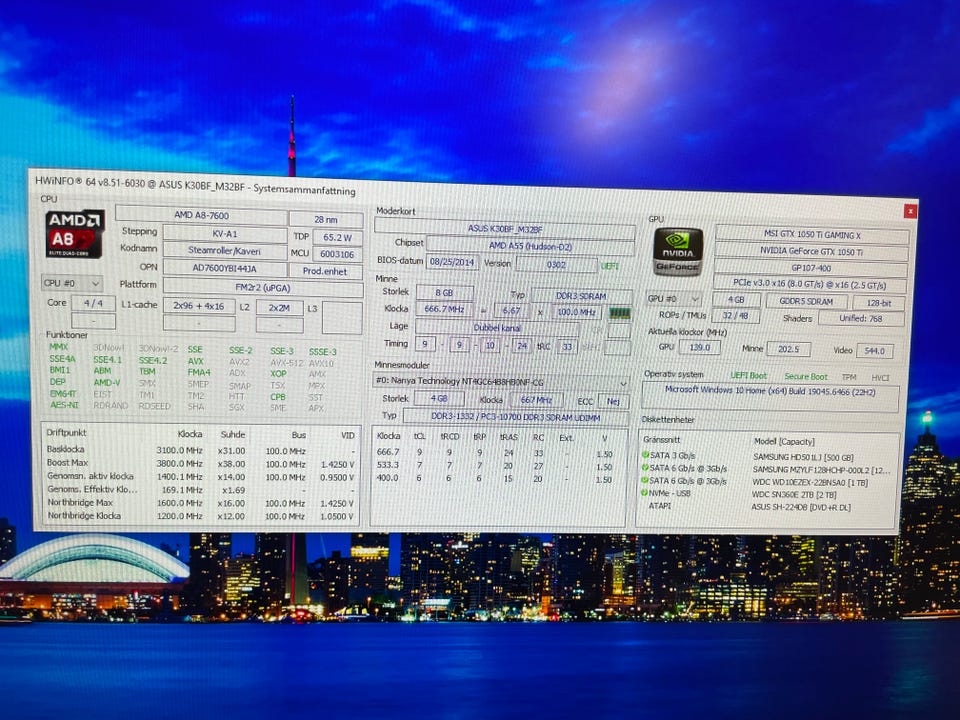
Task: Click the PCIe v3.0 x16 link field
Action: (809, 285)
